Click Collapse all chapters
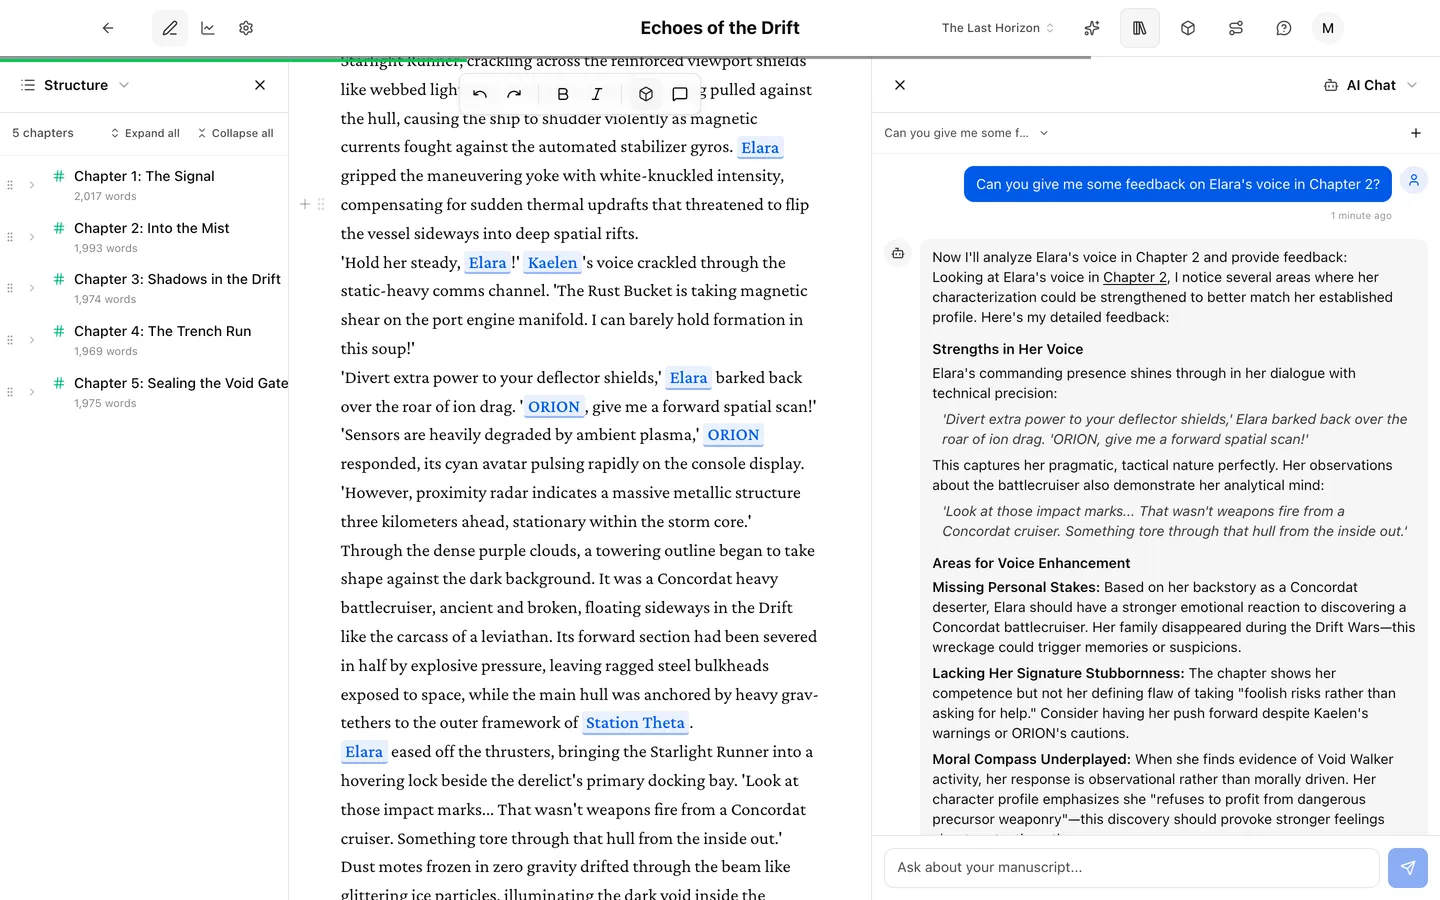Image resolution: width=1440 pixels, height=900 pixels. pos(235,133)
